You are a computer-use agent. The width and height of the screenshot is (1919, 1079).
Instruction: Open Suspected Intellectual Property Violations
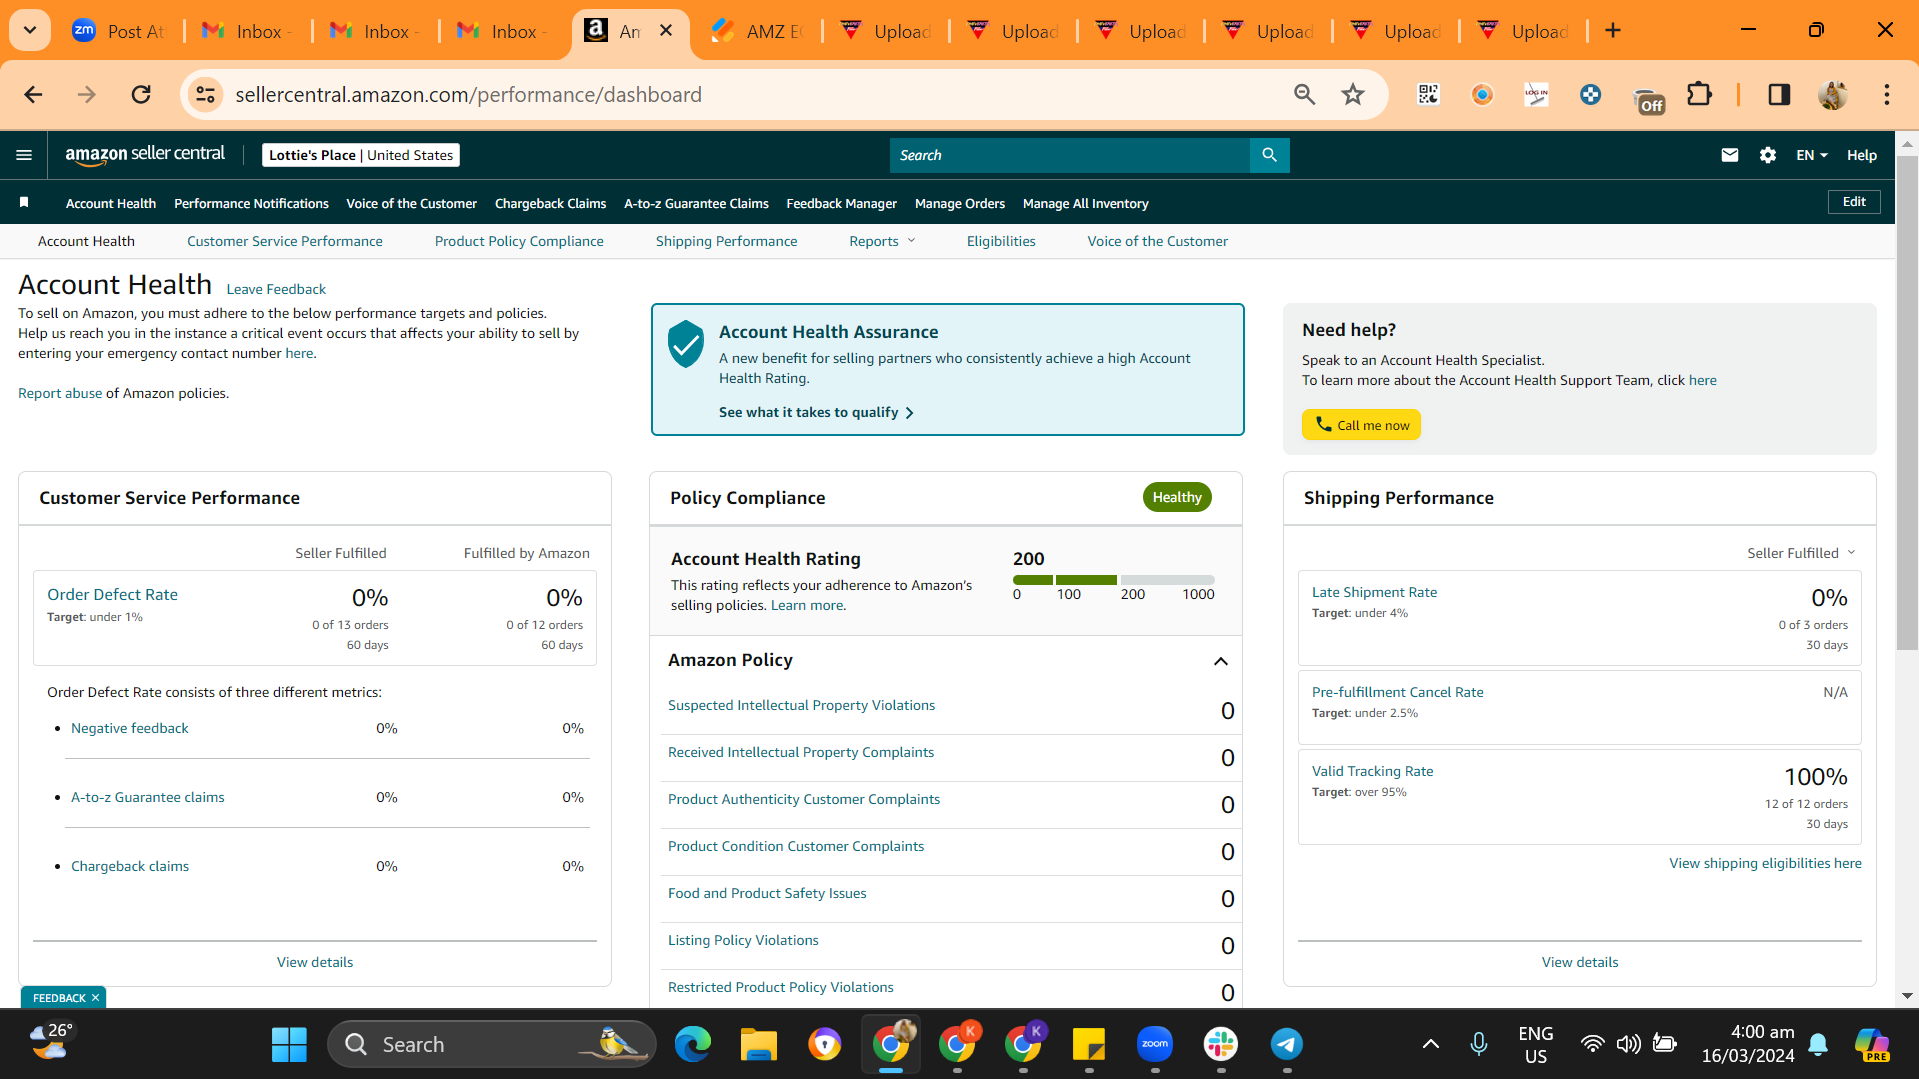pyautogui.click(x=801, y=705)
